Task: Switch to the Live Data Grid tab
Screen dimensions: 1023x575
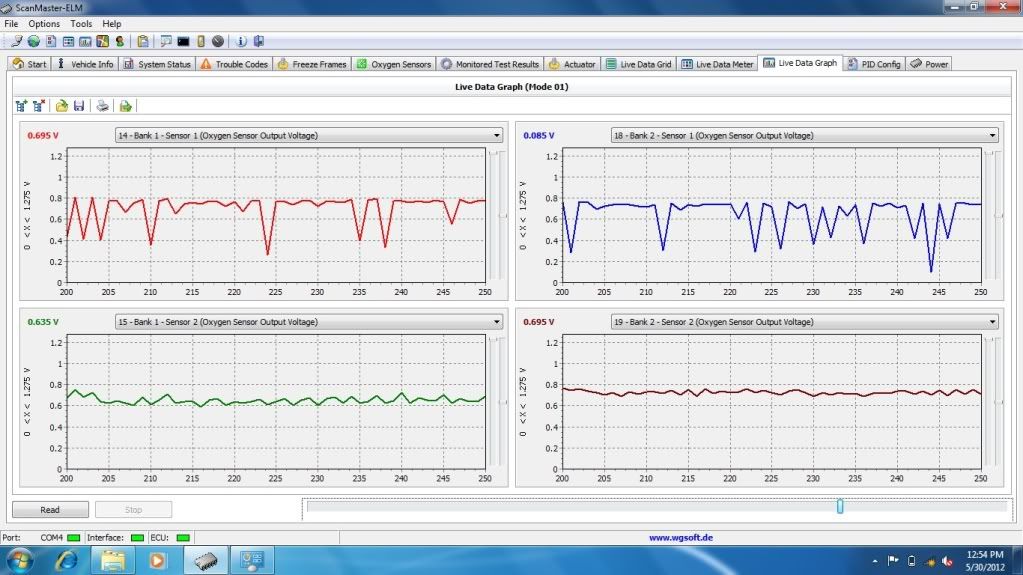Action: [x=639, y=64]
